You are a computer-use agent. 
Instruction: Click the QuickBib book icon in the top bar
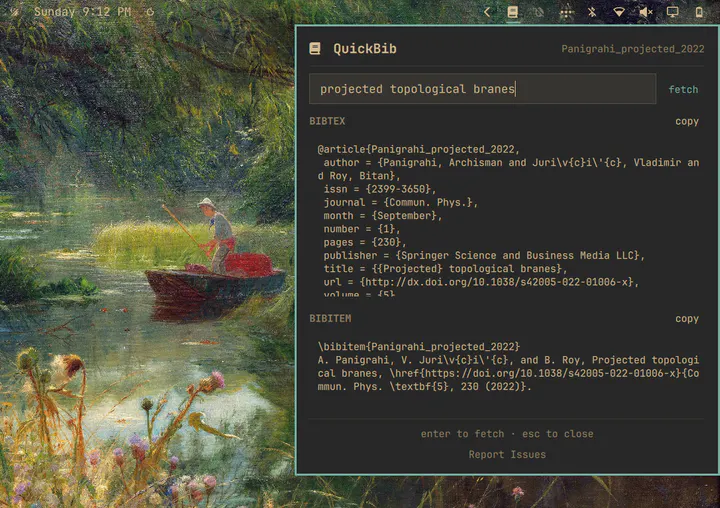(512, 12)
